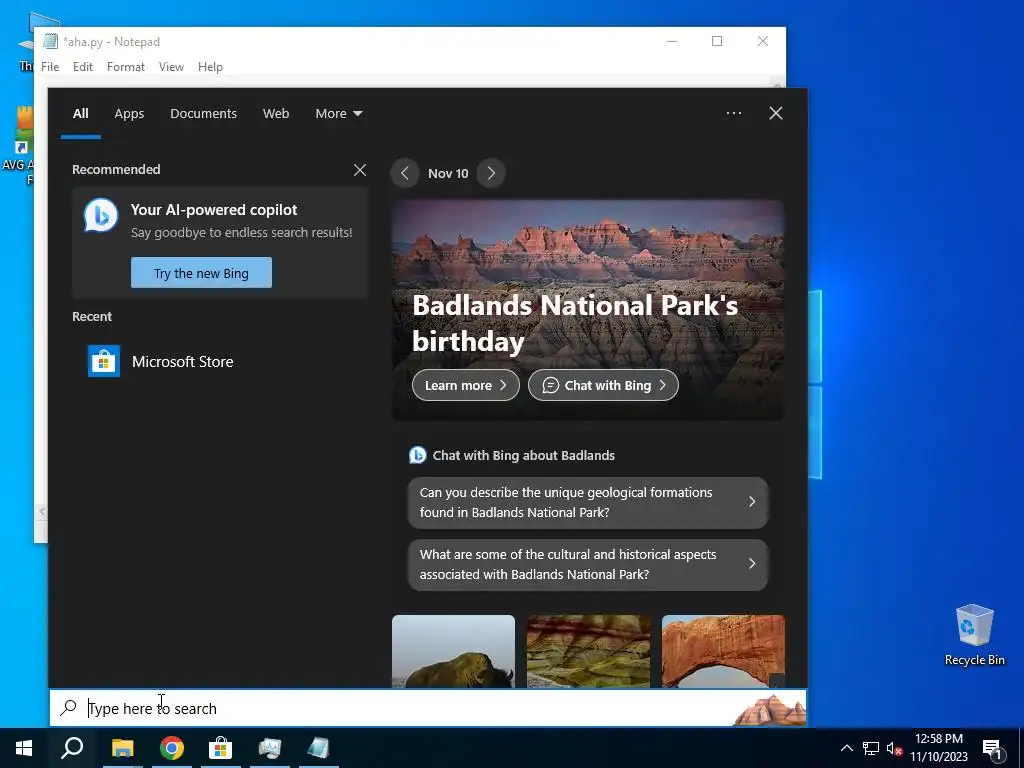1024x768 pixels.
Task: Close the search panel
Action: [776, 113]
